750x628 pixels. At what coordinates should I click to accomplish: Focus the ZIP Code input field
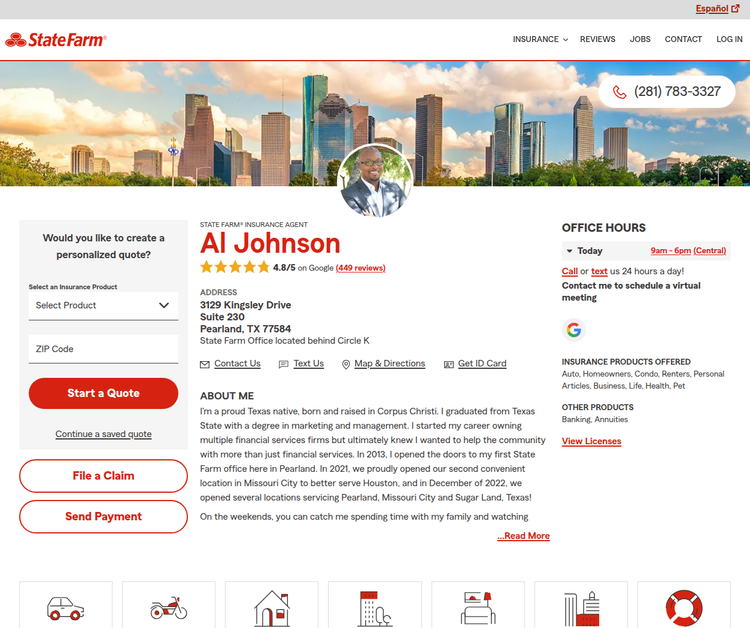coord(103,349)
